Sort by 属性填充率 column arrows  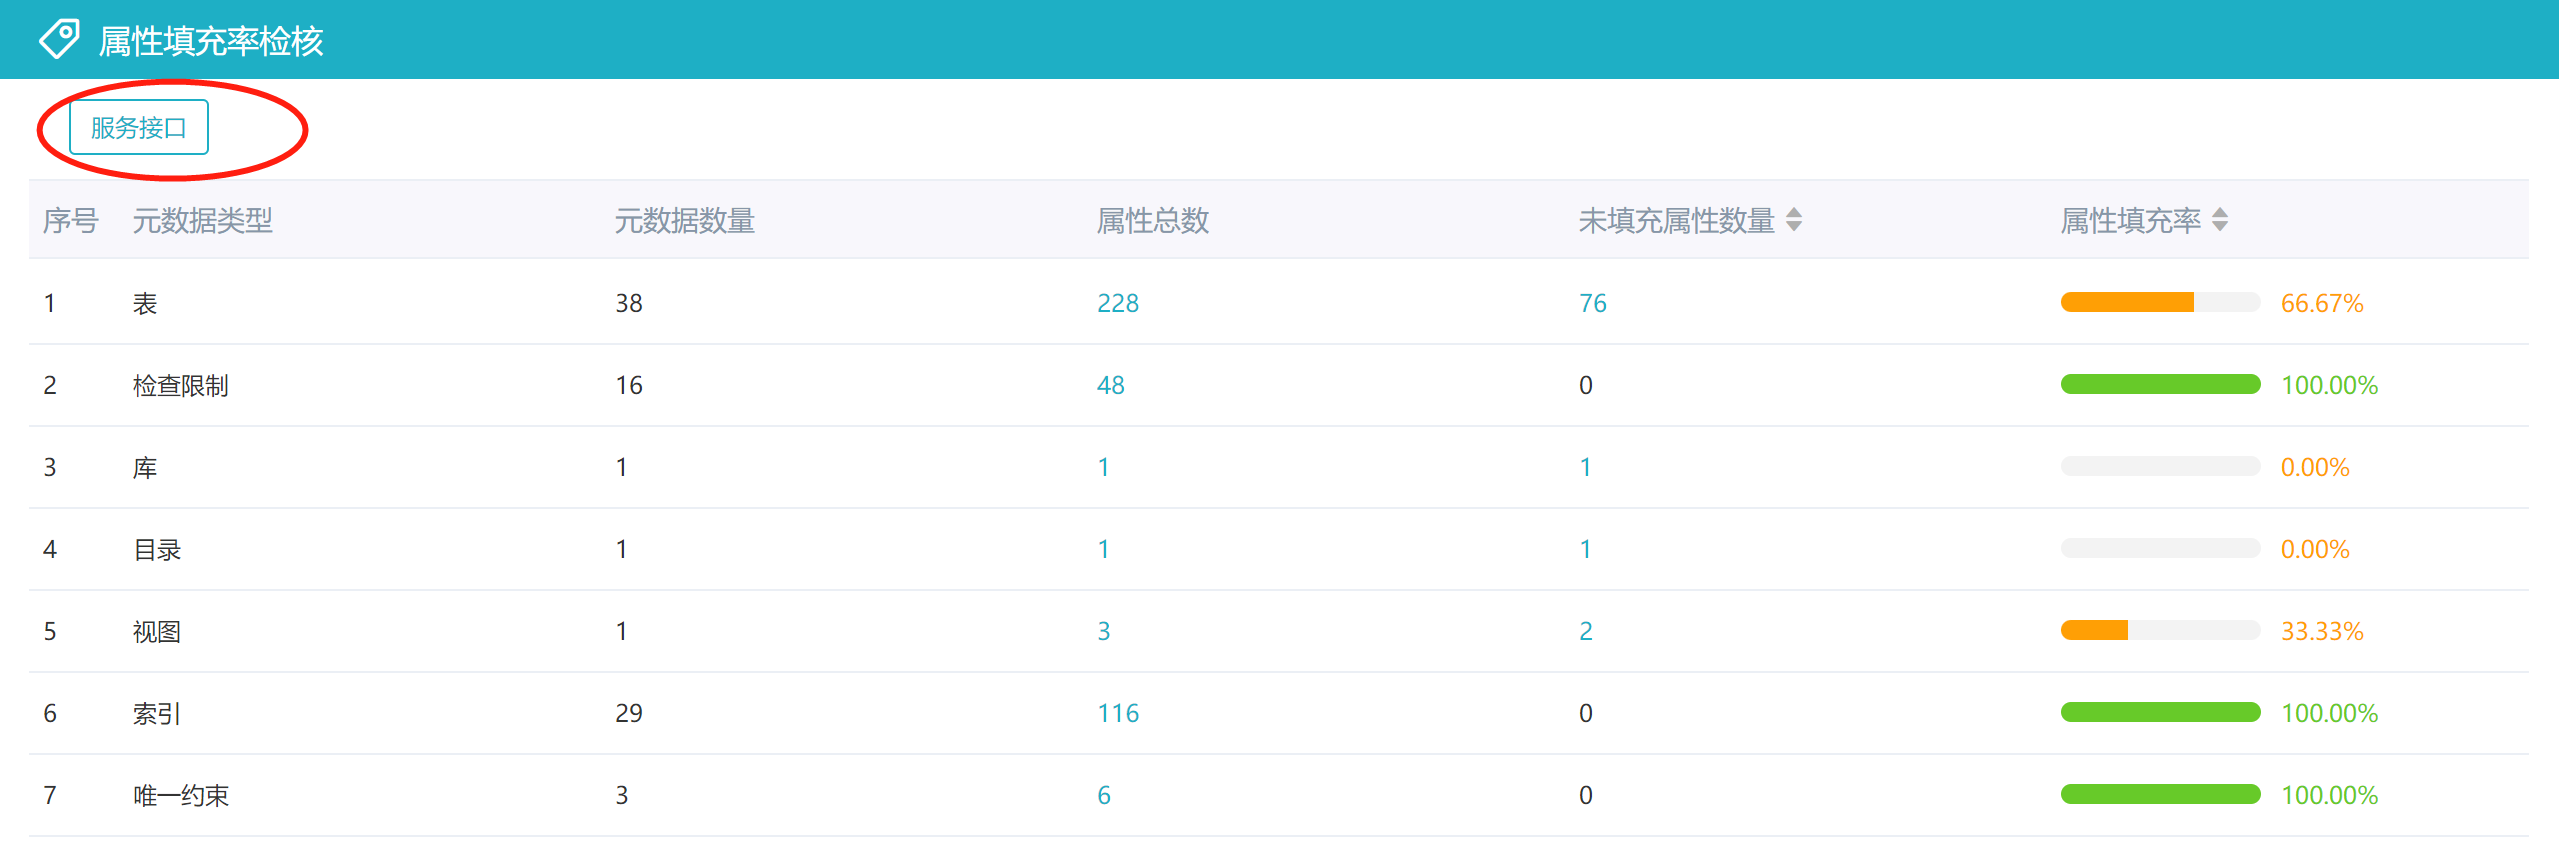coord(2220,219)
